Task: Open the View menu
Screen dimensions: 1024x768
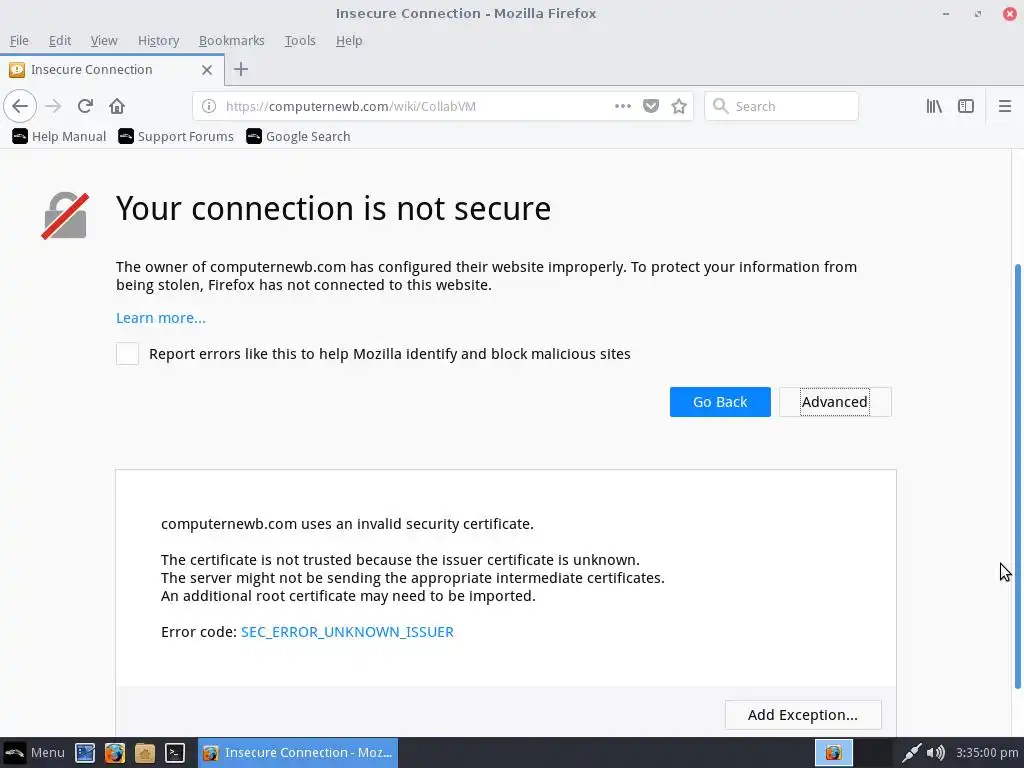Action: tap(104, 40)
